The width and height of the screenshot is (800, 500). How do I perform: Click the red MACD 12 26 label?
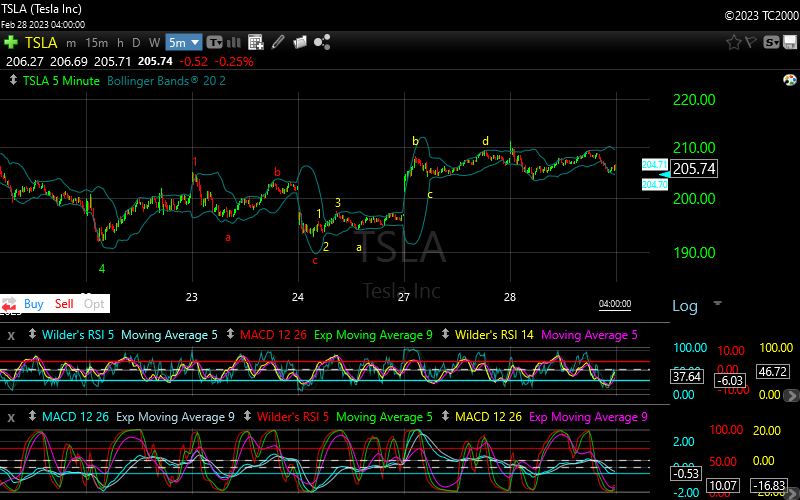273,335
